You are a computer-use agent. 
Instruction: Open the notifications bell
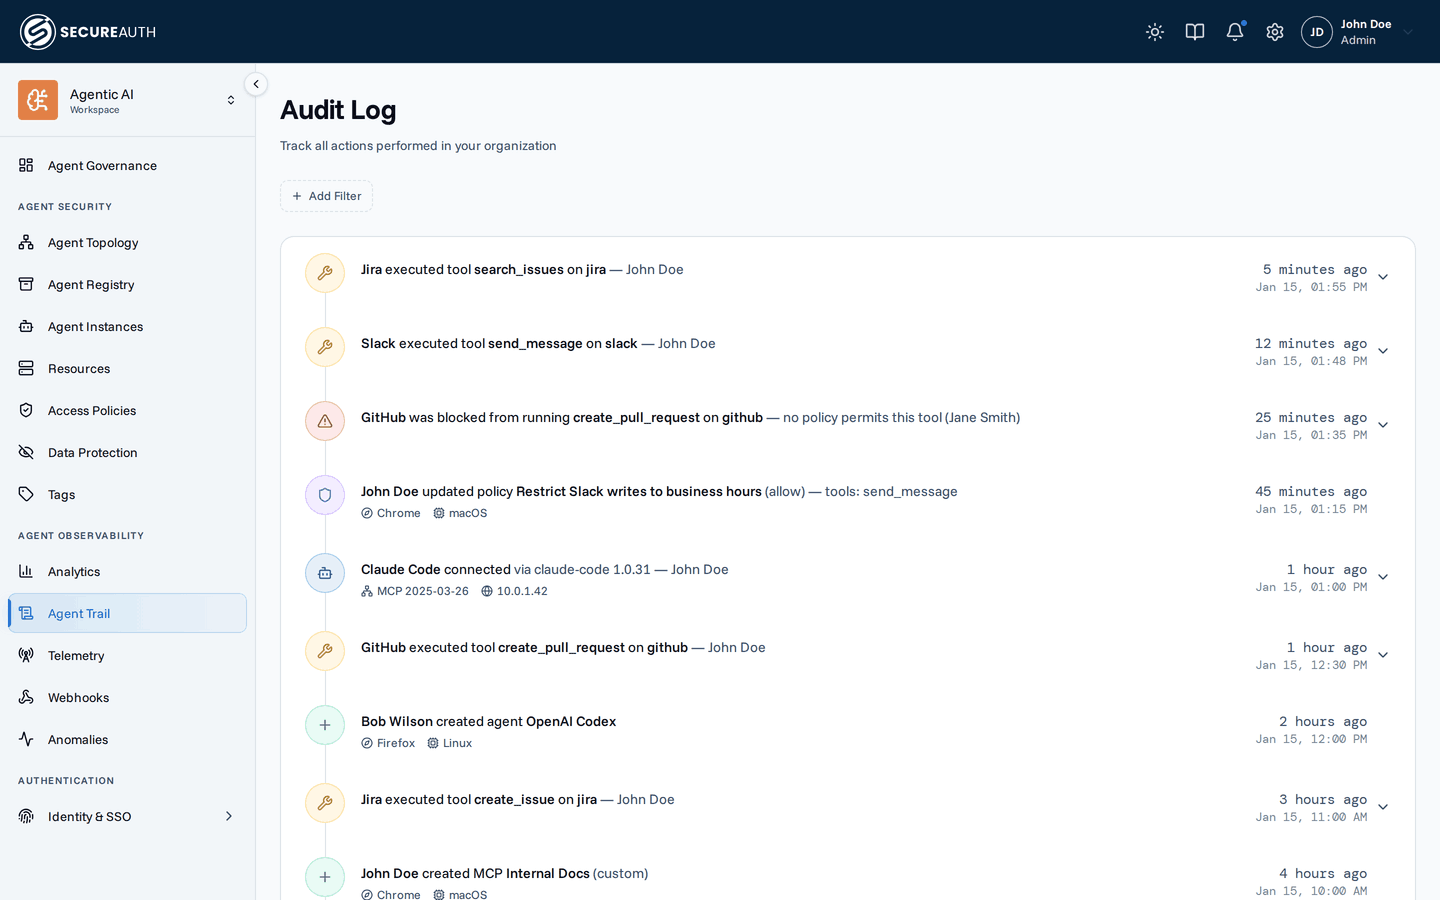1235,32
